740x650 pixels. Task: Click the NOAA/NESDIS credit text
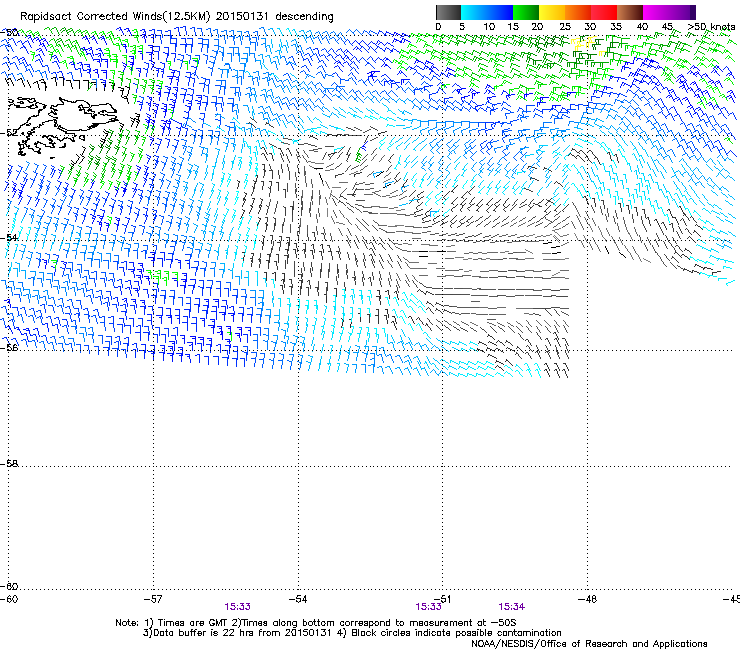click(x=589, y=644)
